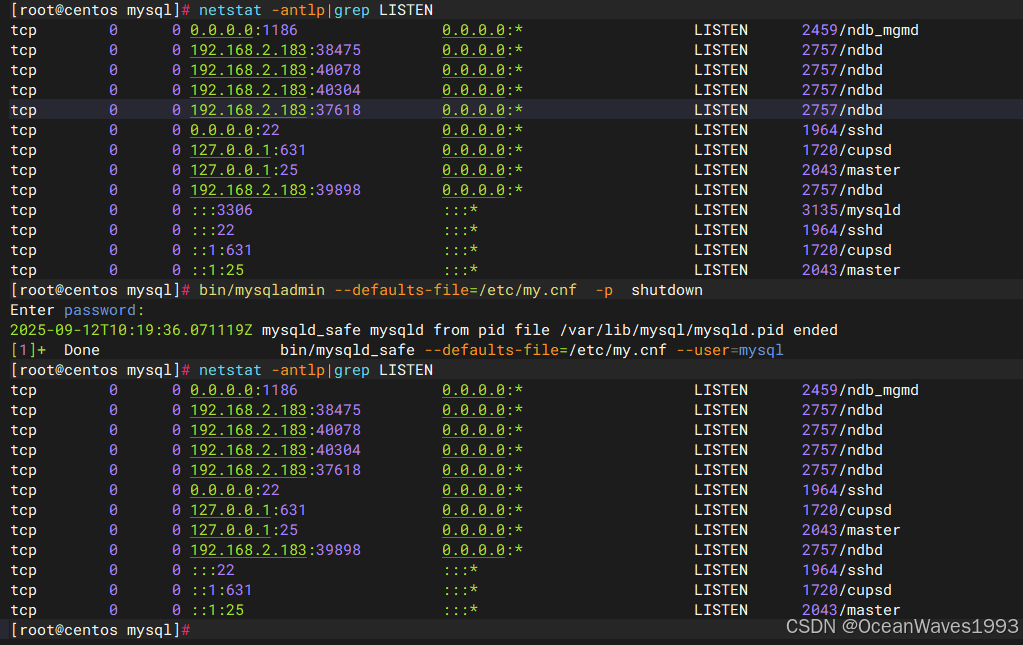The height and width of the screenshot is (645, 1023).
Task: Click 0.0.0.0:22 in the listing after shutdown
Action: pos(234,490)
